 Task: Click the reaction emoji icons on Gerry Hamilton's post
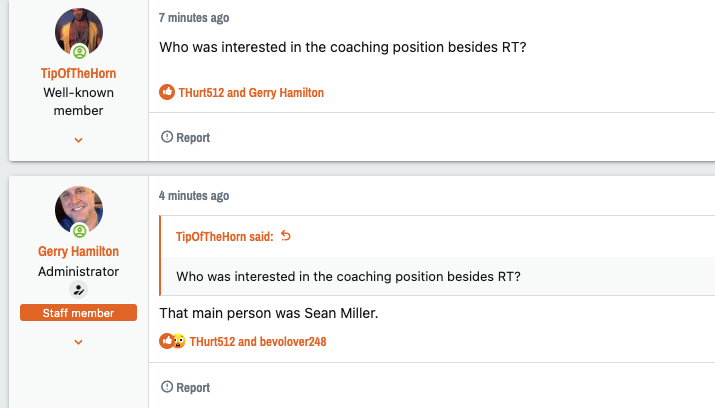(x=172, y=341)
